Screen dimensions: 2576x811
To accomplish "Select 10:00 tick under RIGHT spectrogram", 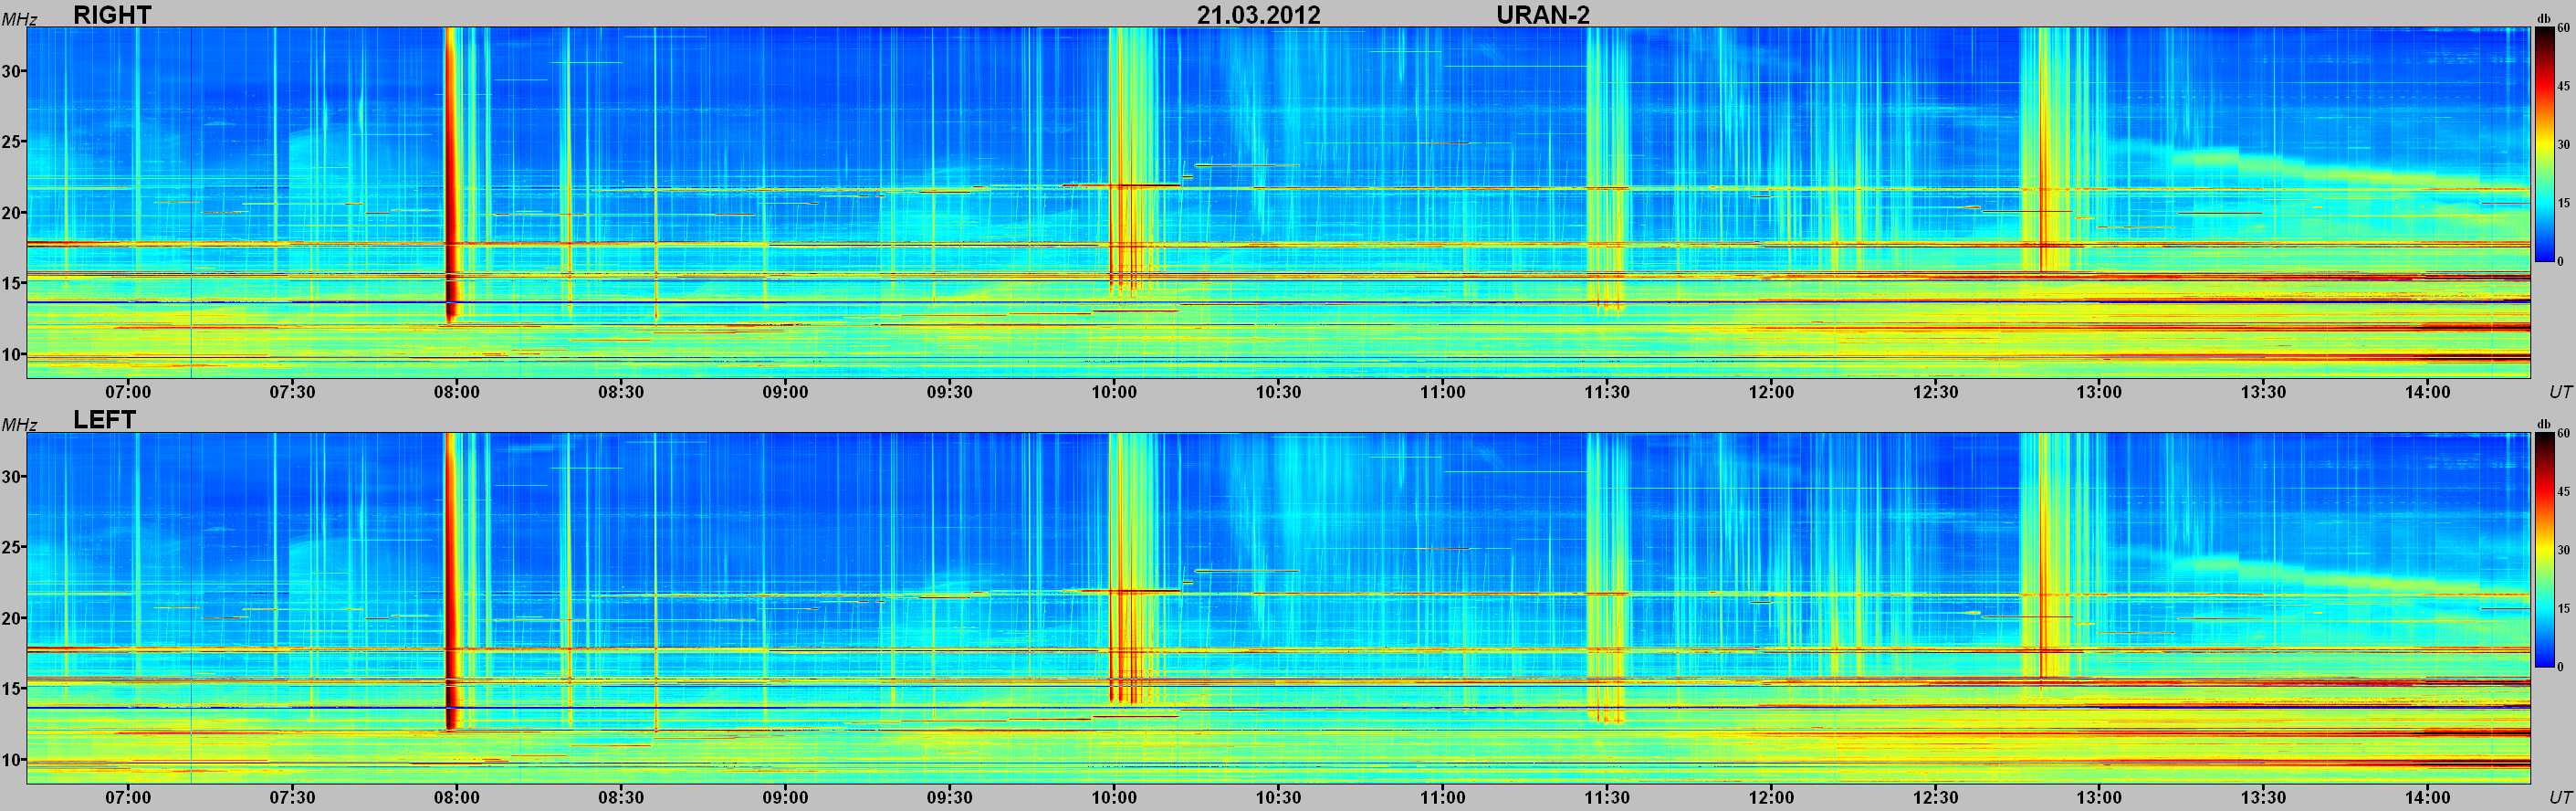I will coord(1114,391).
